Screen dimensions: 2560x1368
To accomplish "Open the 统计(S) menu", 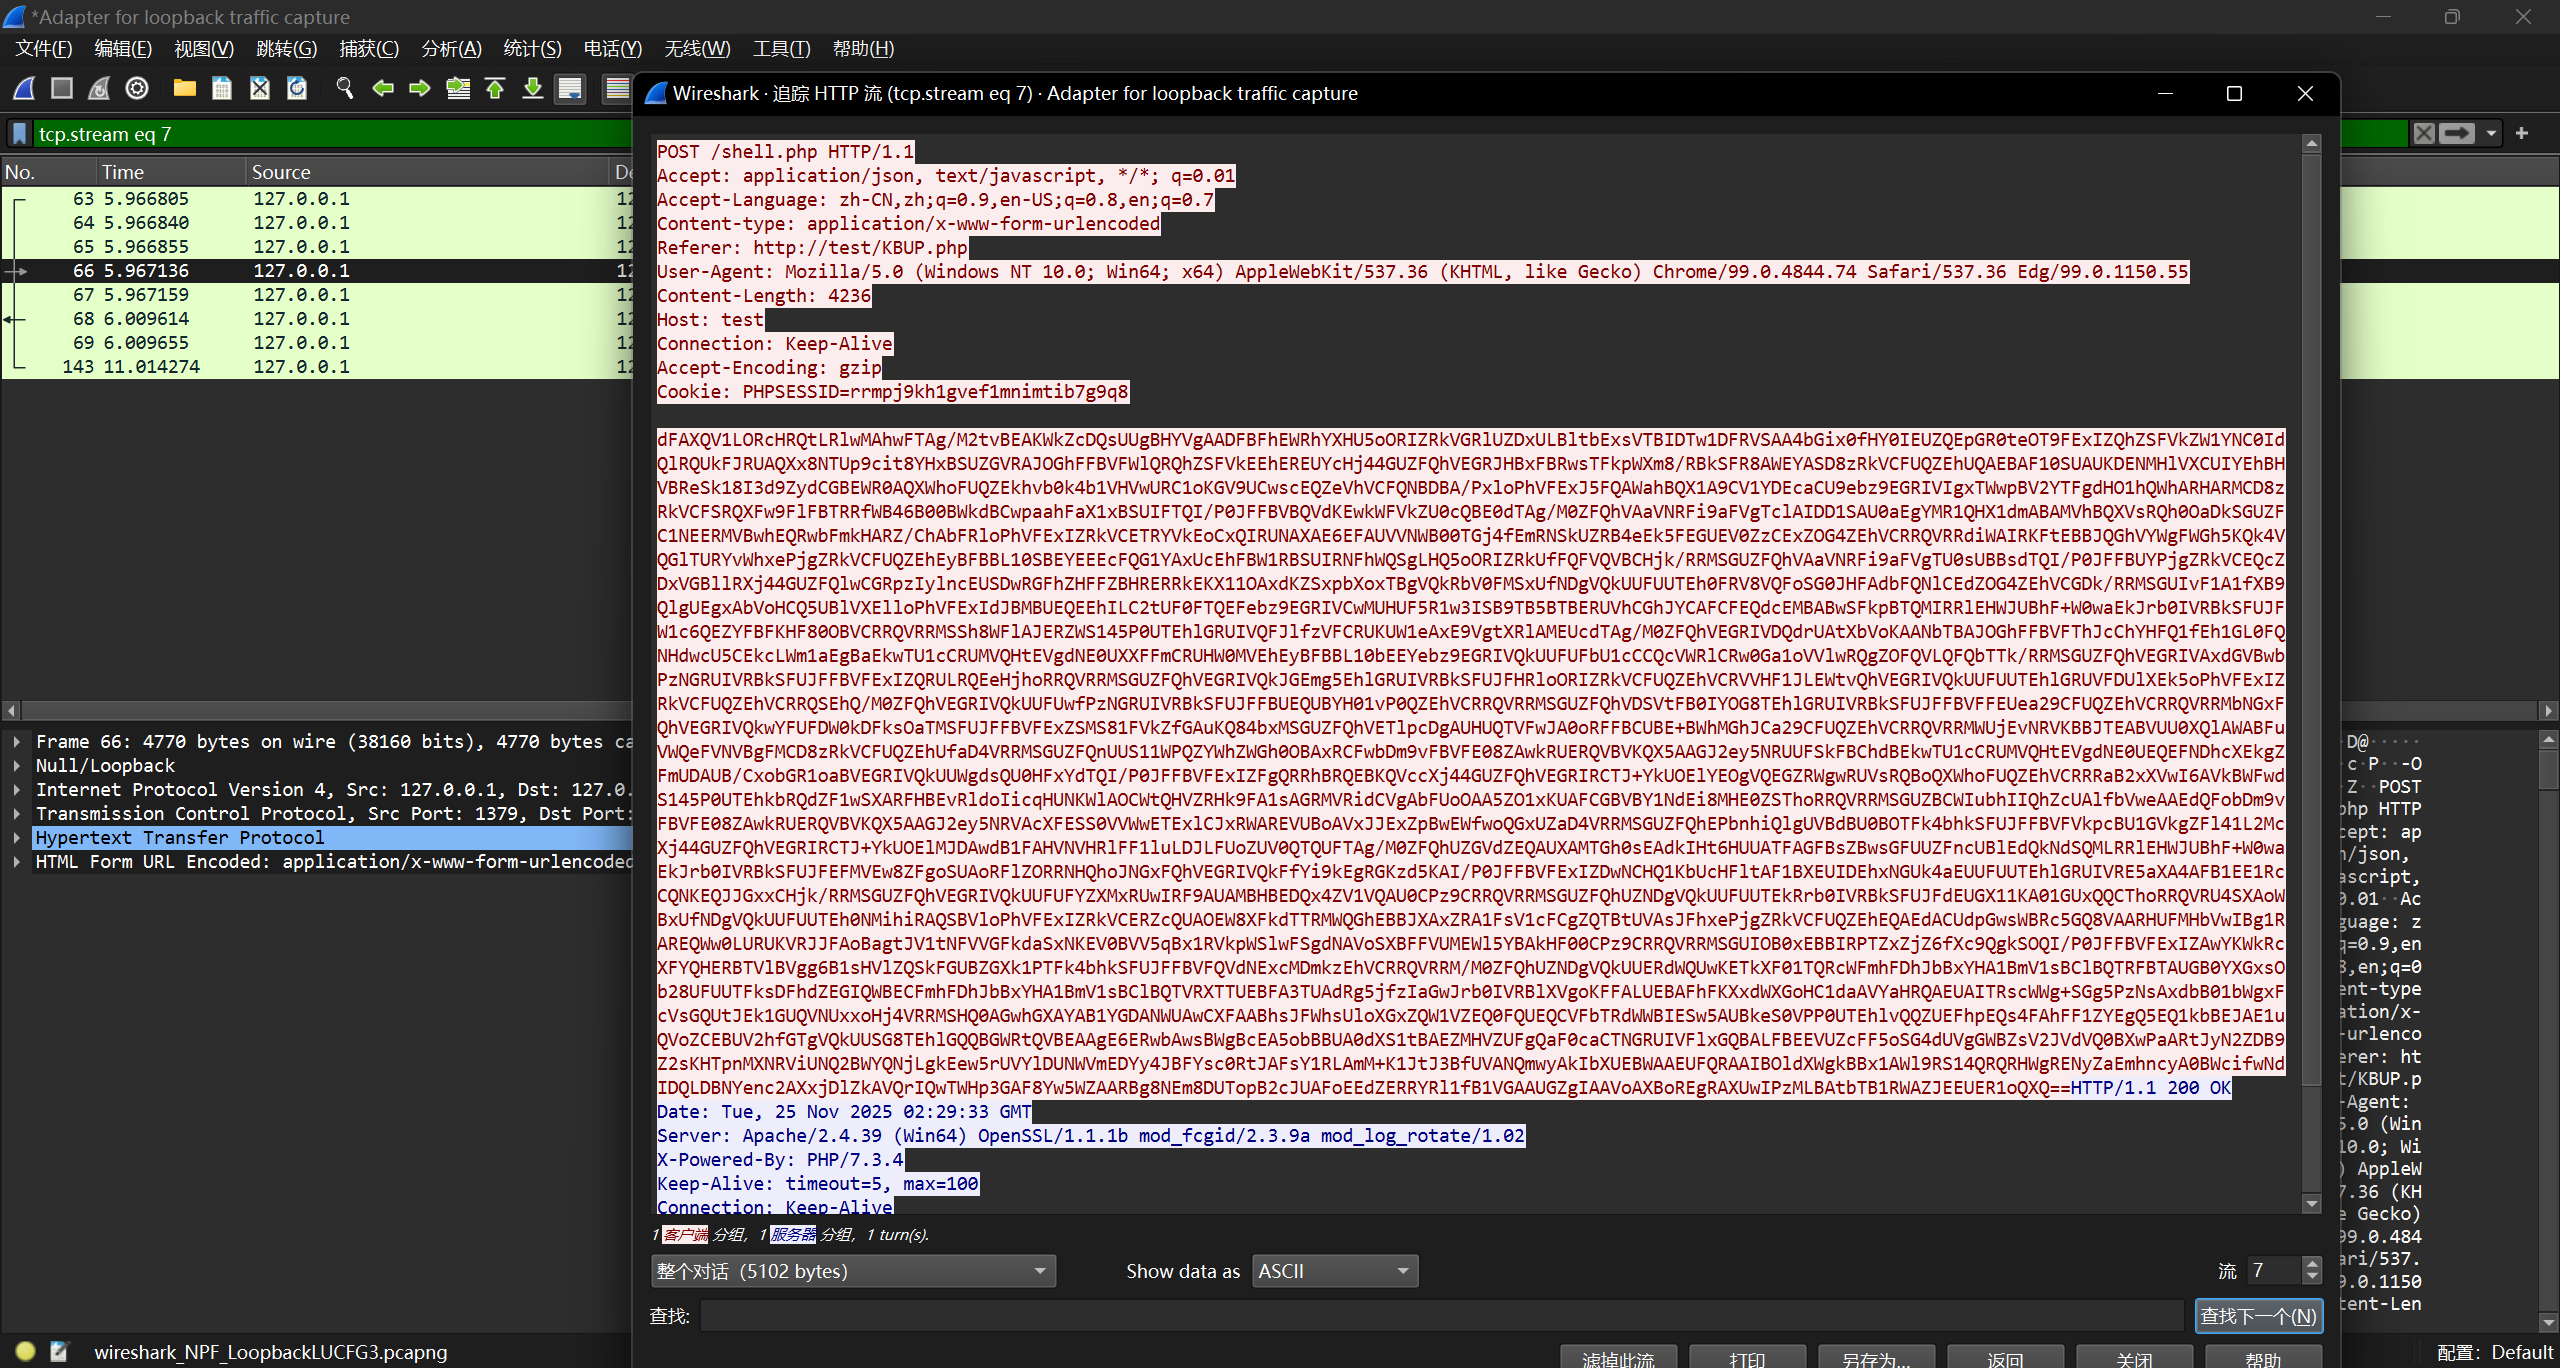I will coord(532,49).
